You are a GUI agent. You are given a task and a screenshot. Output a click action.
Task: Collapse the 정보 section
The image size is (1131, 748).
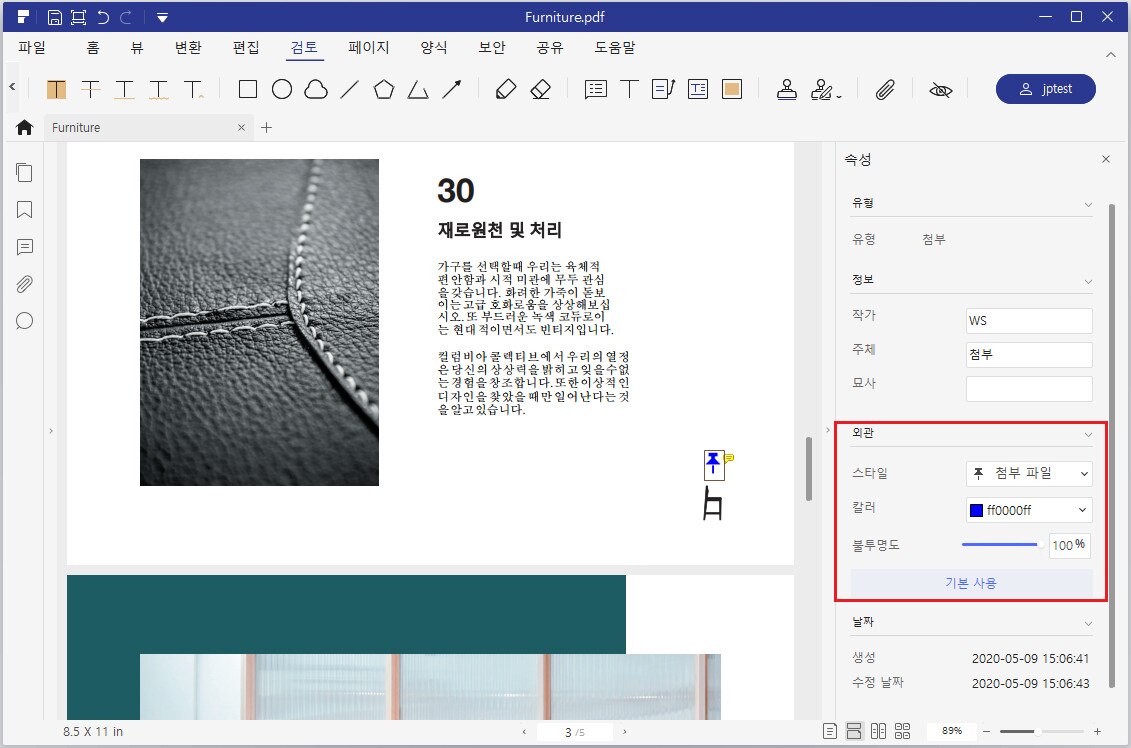click(x=1088, y=281)
